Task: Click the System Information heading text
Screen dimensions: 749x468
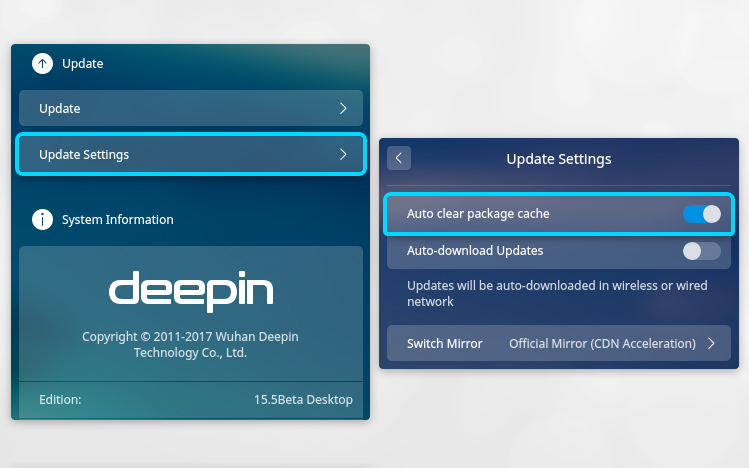Action: point(118,220)
